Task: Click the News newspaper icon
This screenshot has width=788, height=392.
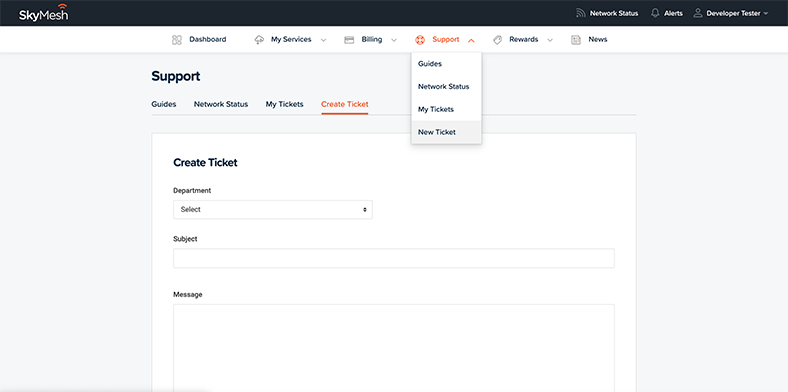Action: coord(576,40)
